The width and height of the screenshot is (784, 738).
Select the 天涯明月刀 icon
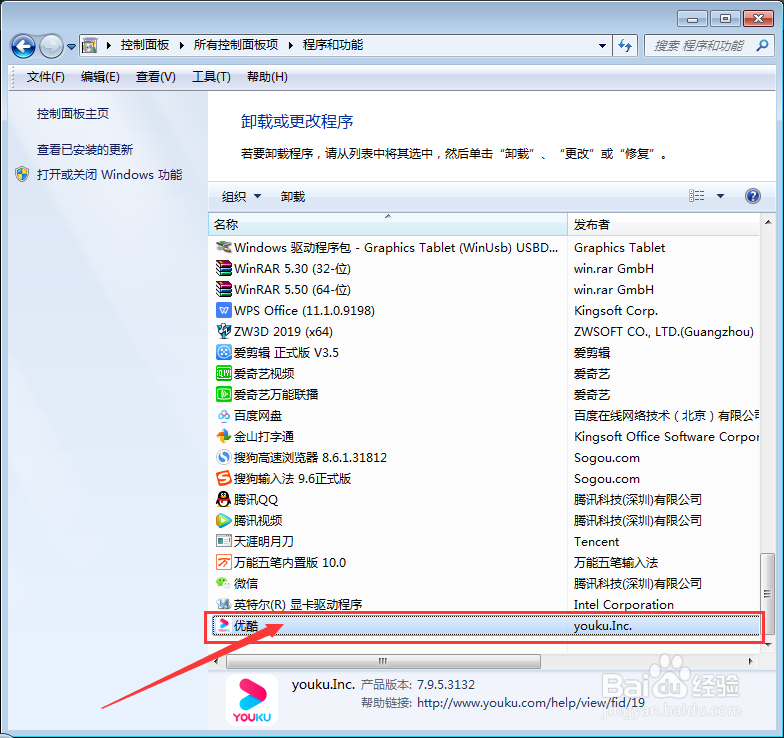pos(224,541)
